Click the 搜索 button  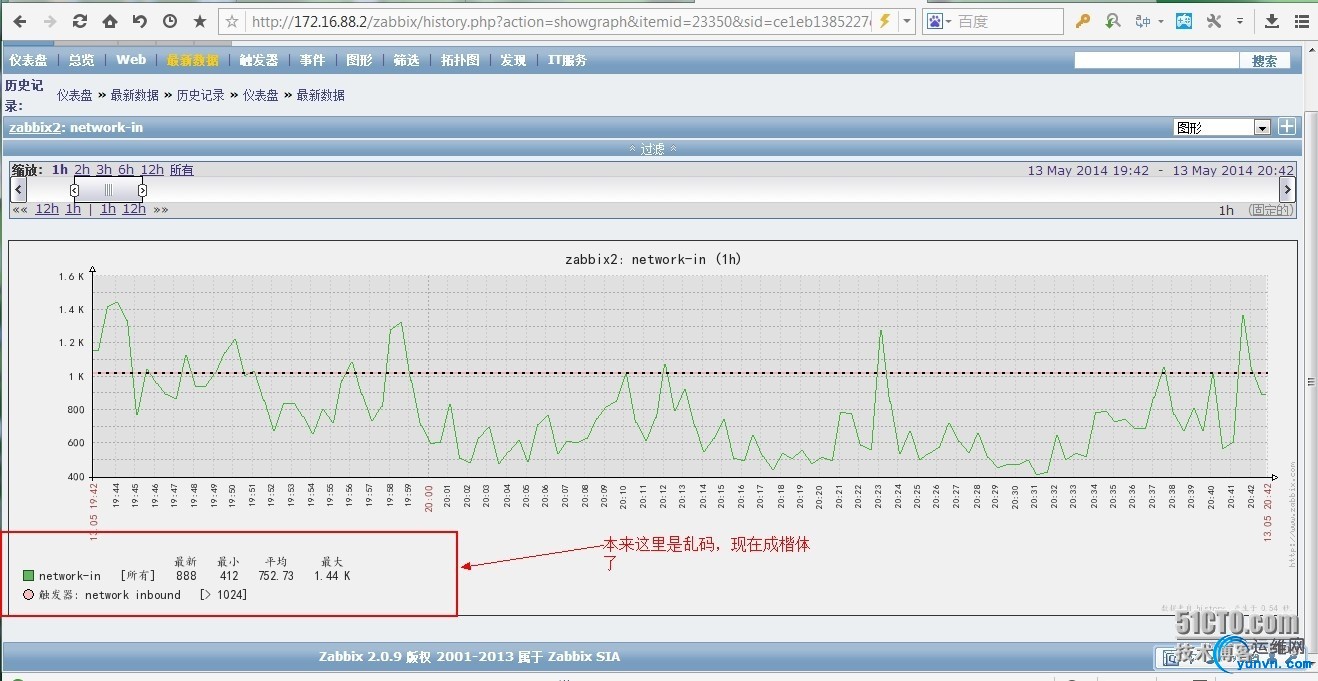pos(1265,61)
